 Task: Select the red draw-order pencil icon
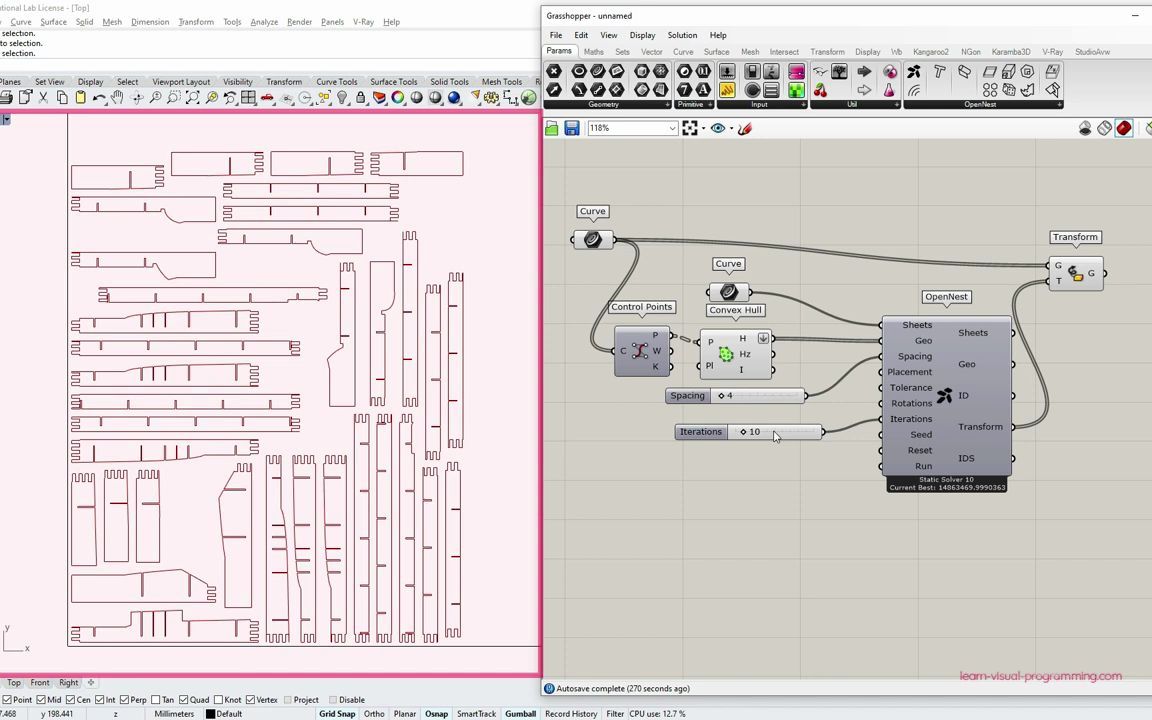click(744, 128)
